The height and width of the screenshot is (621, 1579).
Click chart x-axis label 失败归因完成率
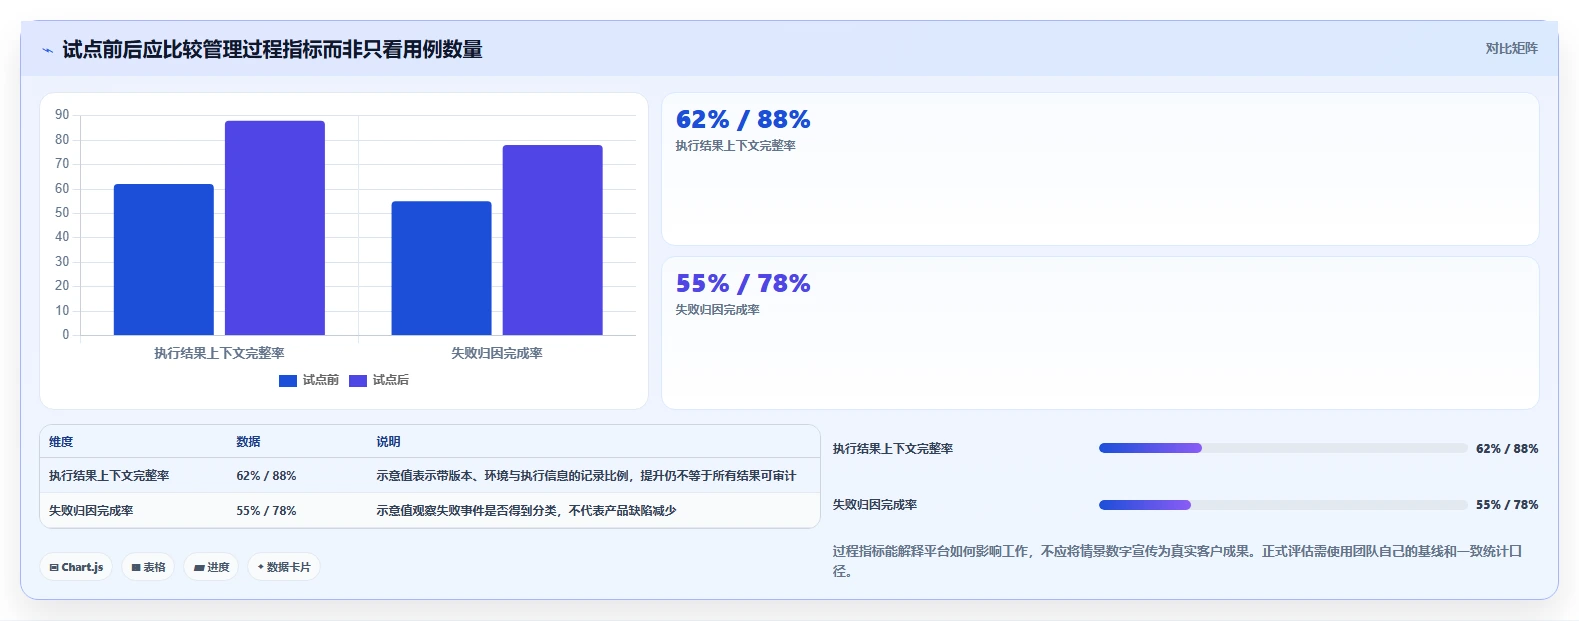(x=497, y=353)
